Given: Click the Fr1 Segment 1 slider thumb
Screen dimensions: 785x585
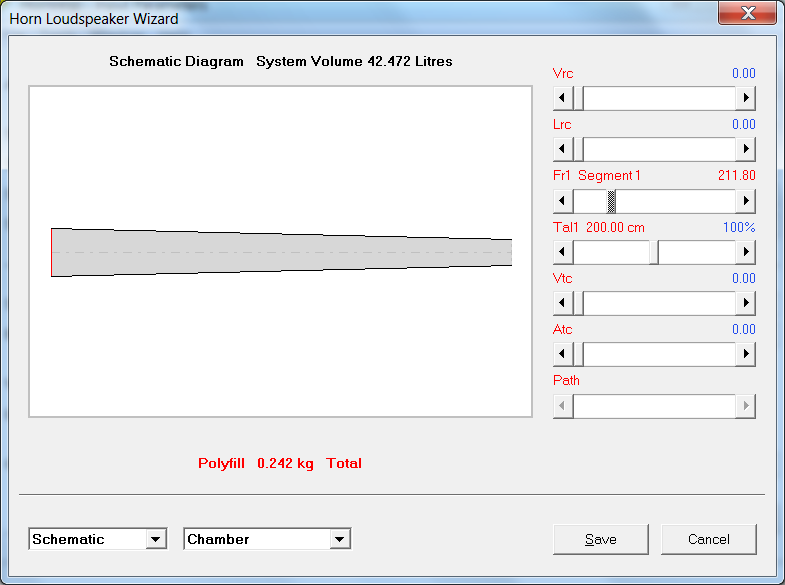Looking at the screenshot, I should (x=611, y=201).
